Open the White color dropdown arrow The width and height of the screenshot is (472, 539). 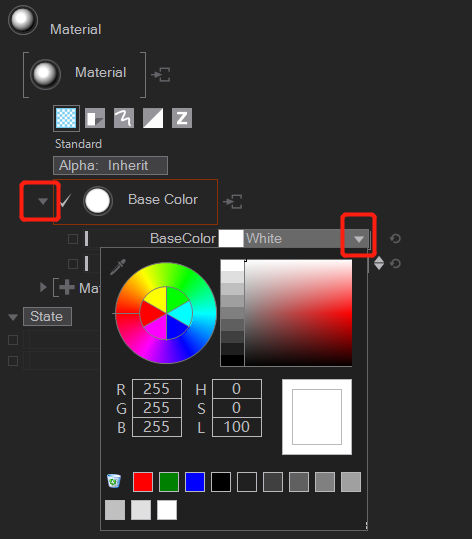click(x=359, y=239)
